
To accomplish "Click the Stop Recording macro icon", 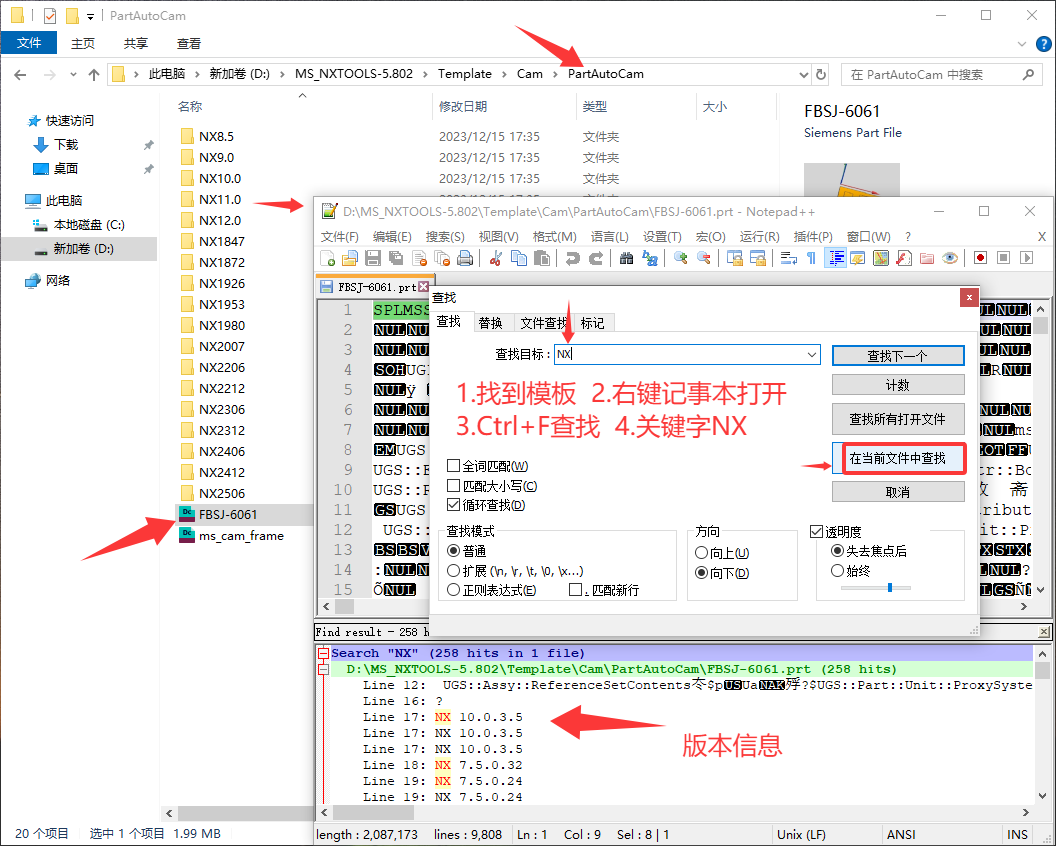I will 1003,258.
